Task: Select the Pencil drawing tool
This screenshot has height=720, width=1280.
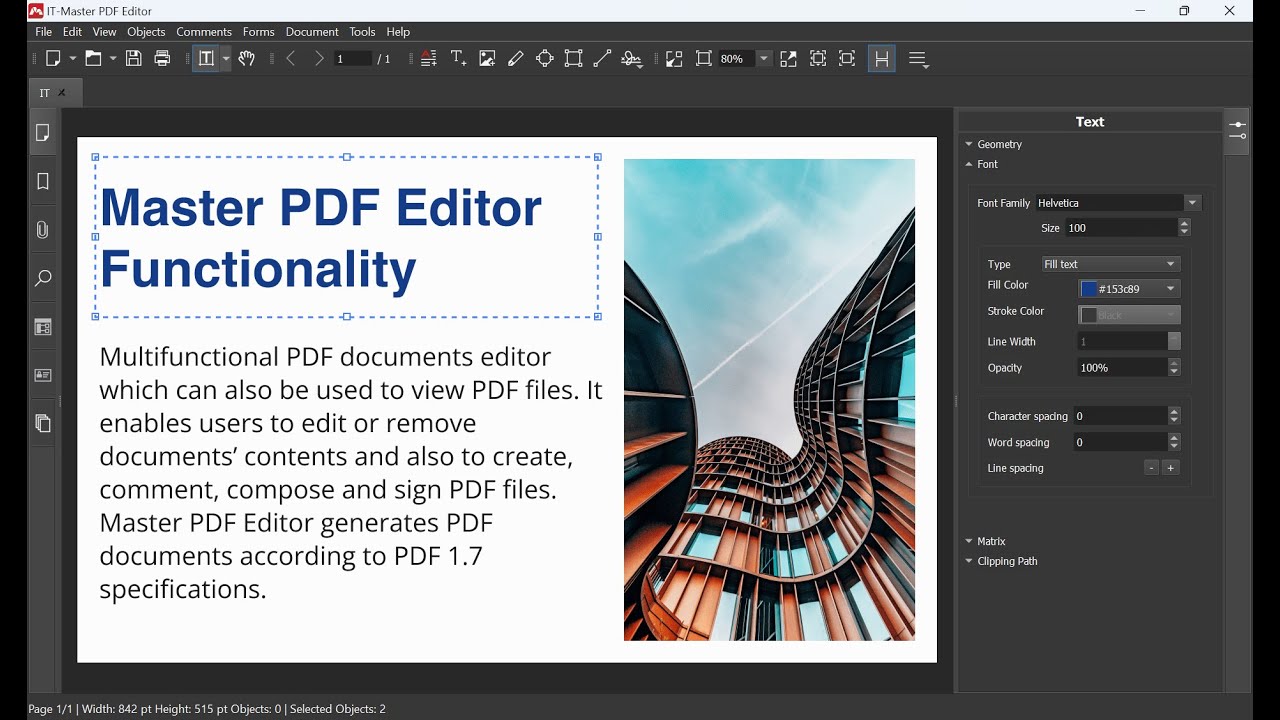Action: coord(516,59)
